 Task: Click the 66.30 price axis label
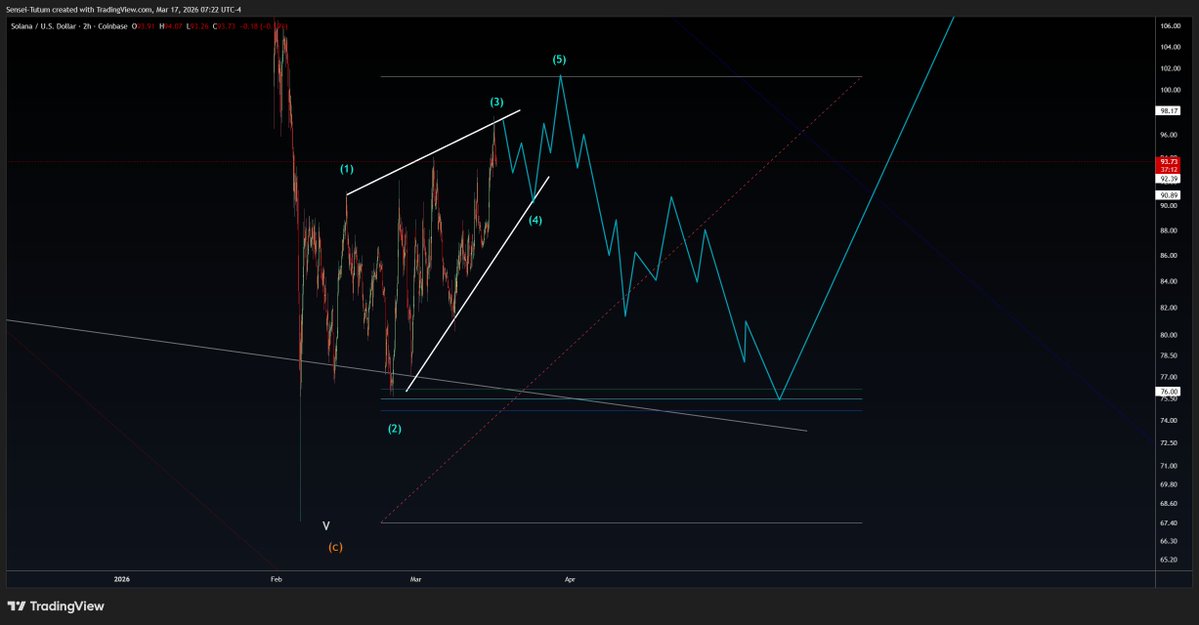click(1170, 542)
